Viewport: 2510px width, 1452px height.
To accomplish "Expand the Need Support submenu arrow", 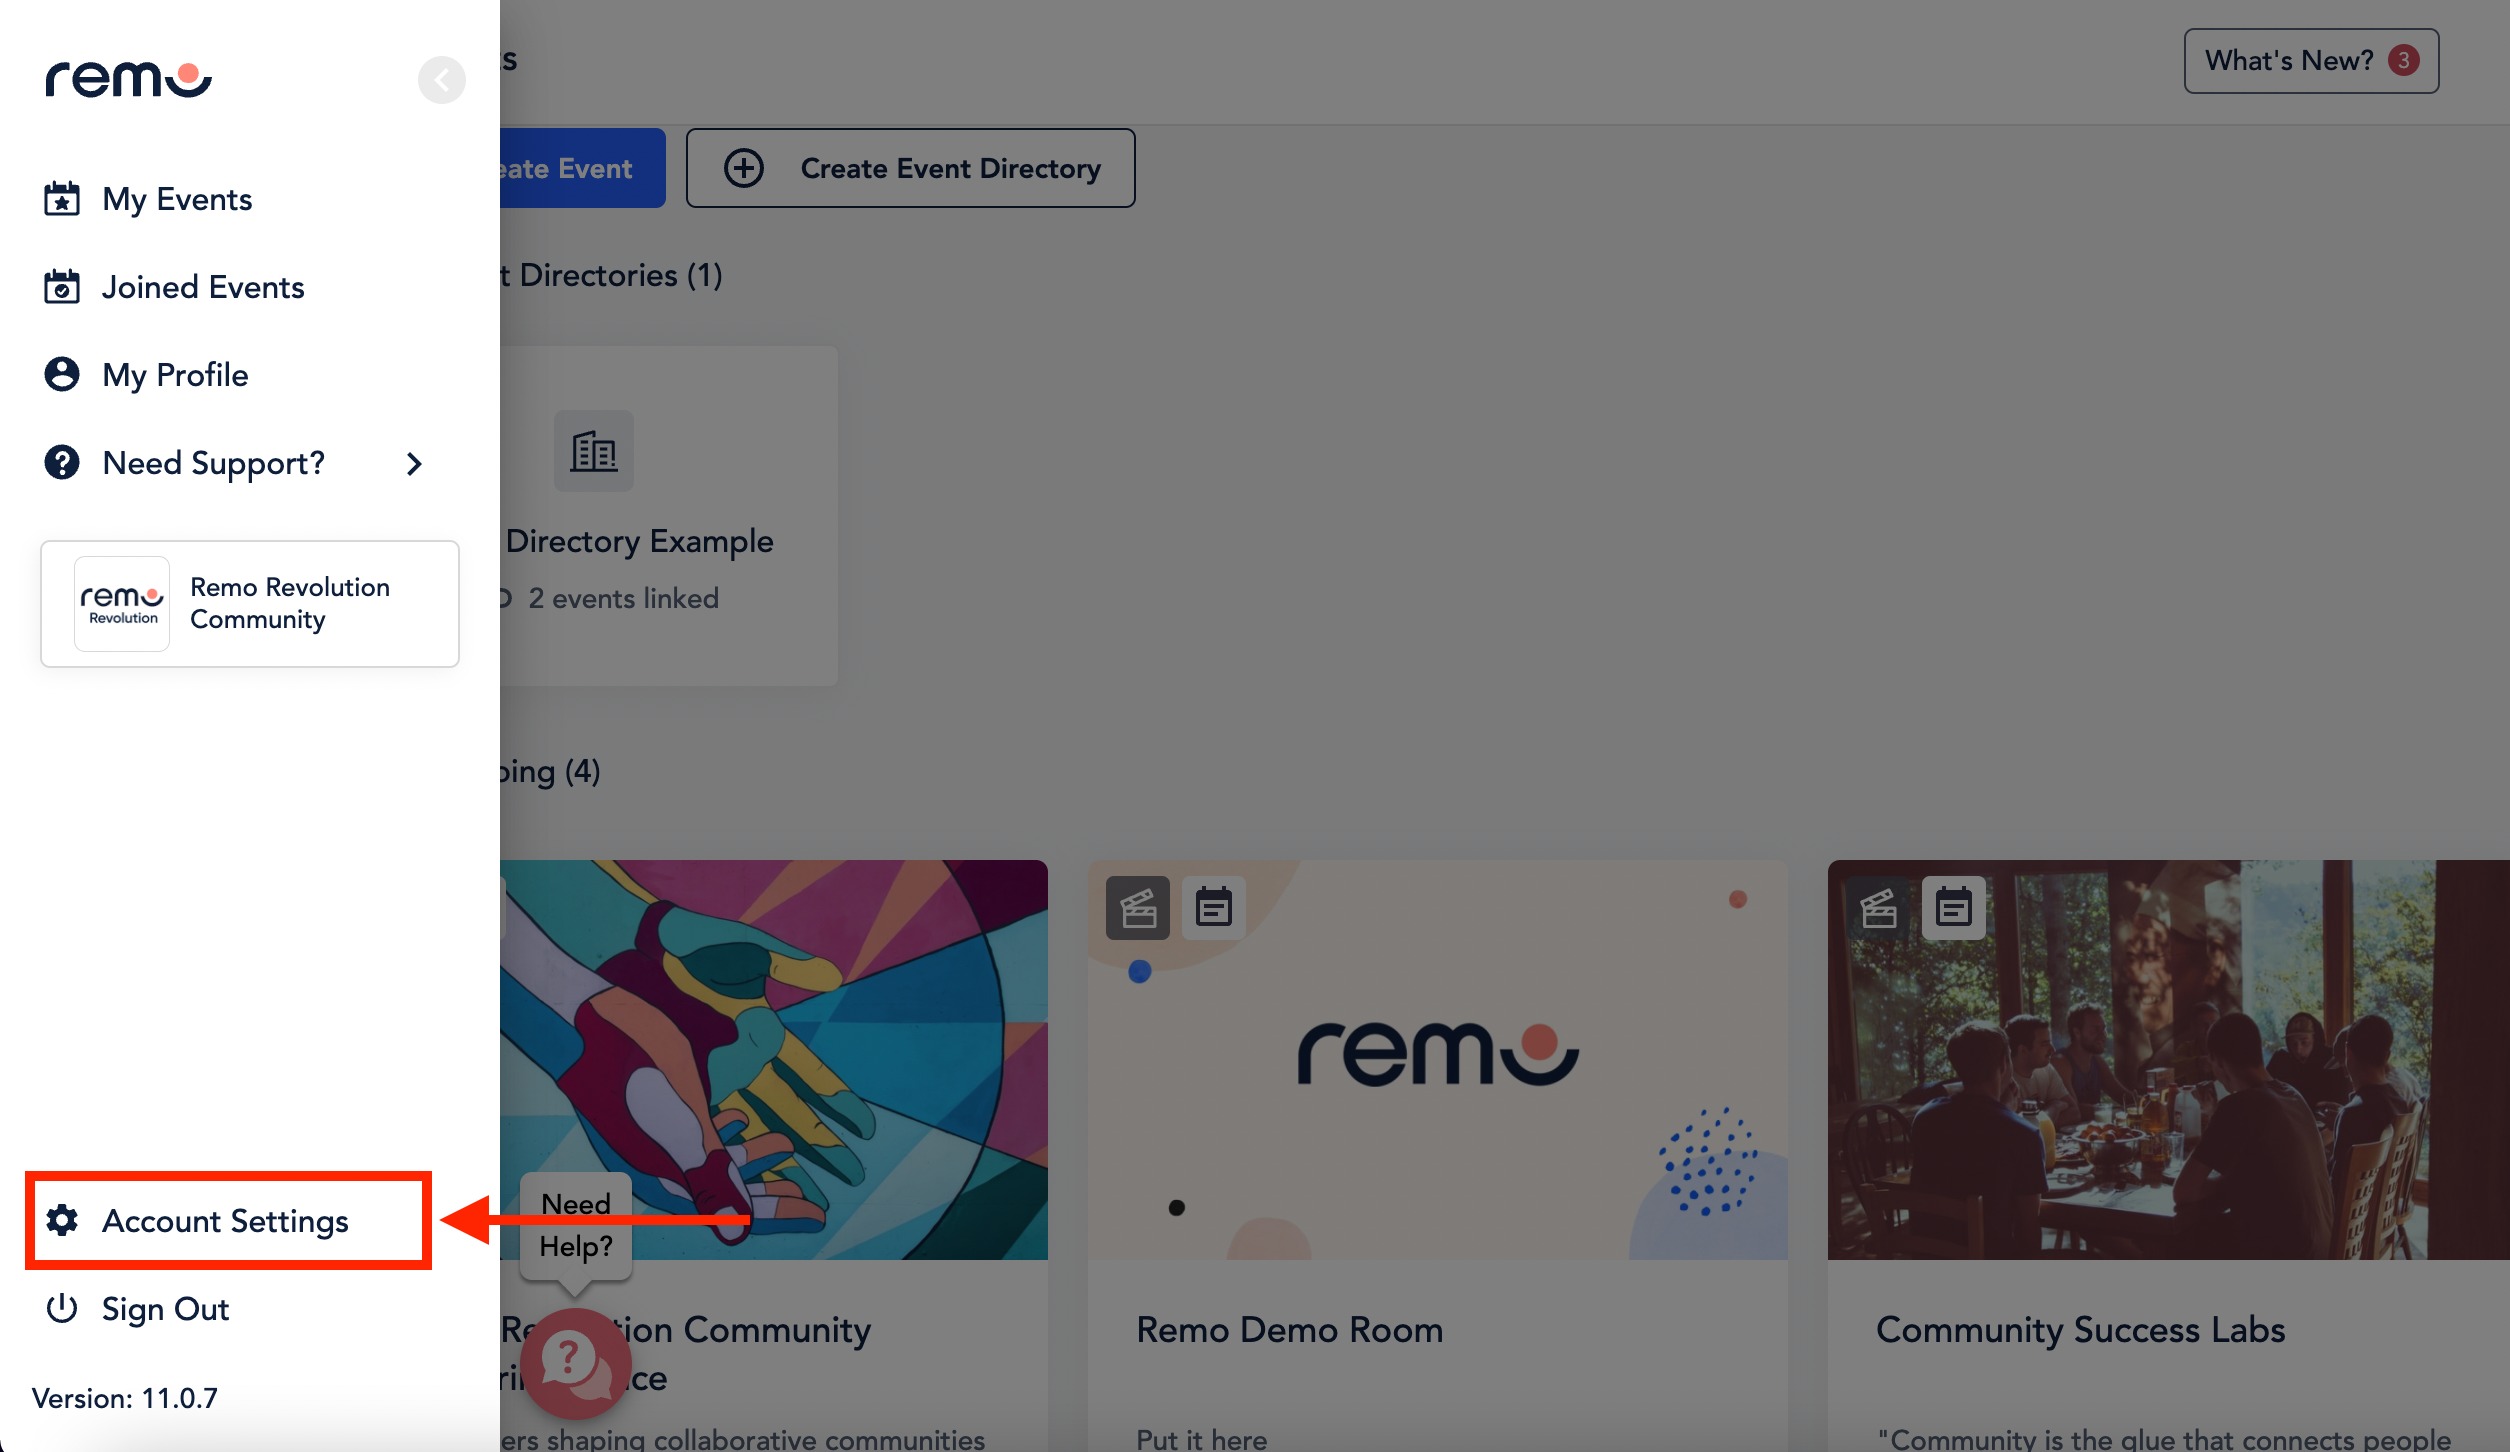I will point(414,464).
